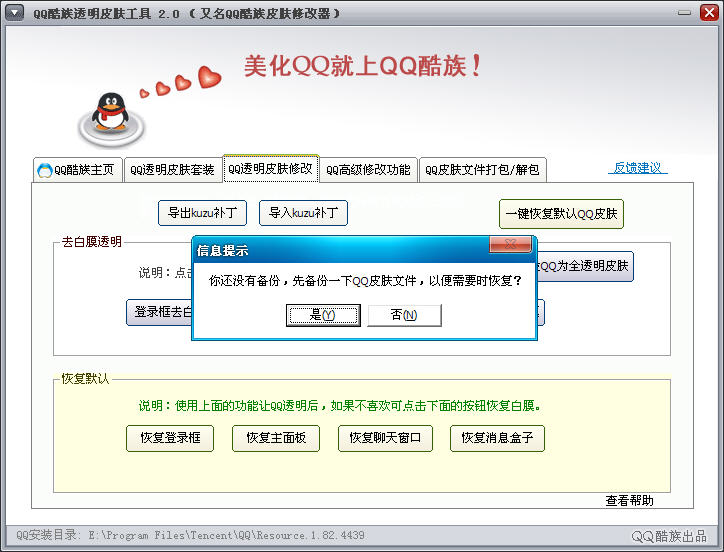This screenshot has height=552, width=724.
Task: Select the QQ透明皮肤修改 tab
Action: 271,169
